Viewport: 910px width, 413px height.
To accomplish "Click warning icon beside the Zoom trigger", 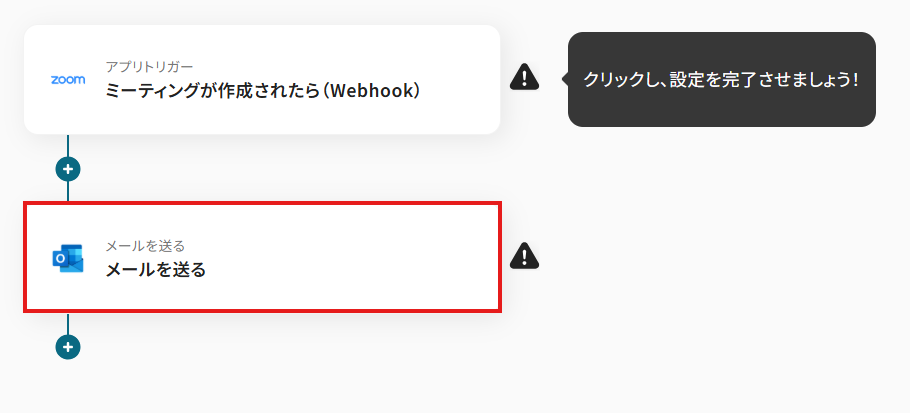I will click(525, 77).
